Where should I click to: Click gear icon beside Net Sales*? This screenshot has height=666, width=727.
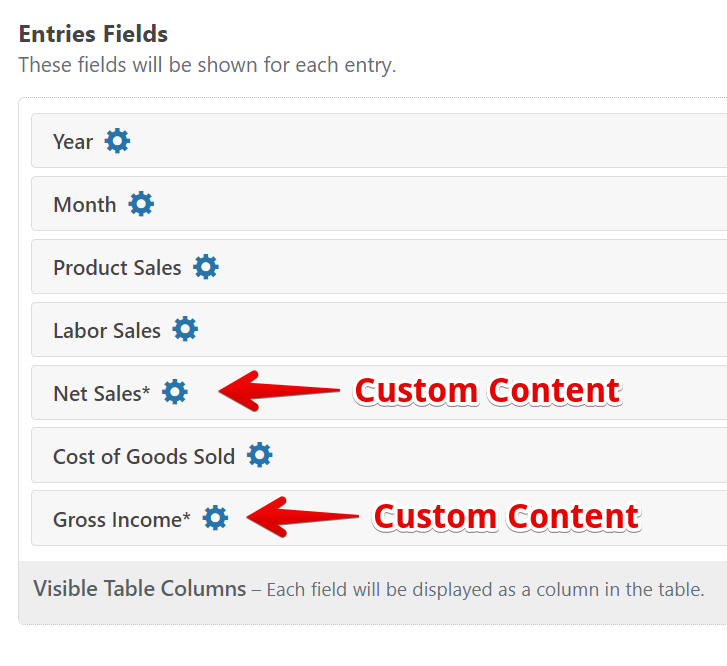coord(175,392)
